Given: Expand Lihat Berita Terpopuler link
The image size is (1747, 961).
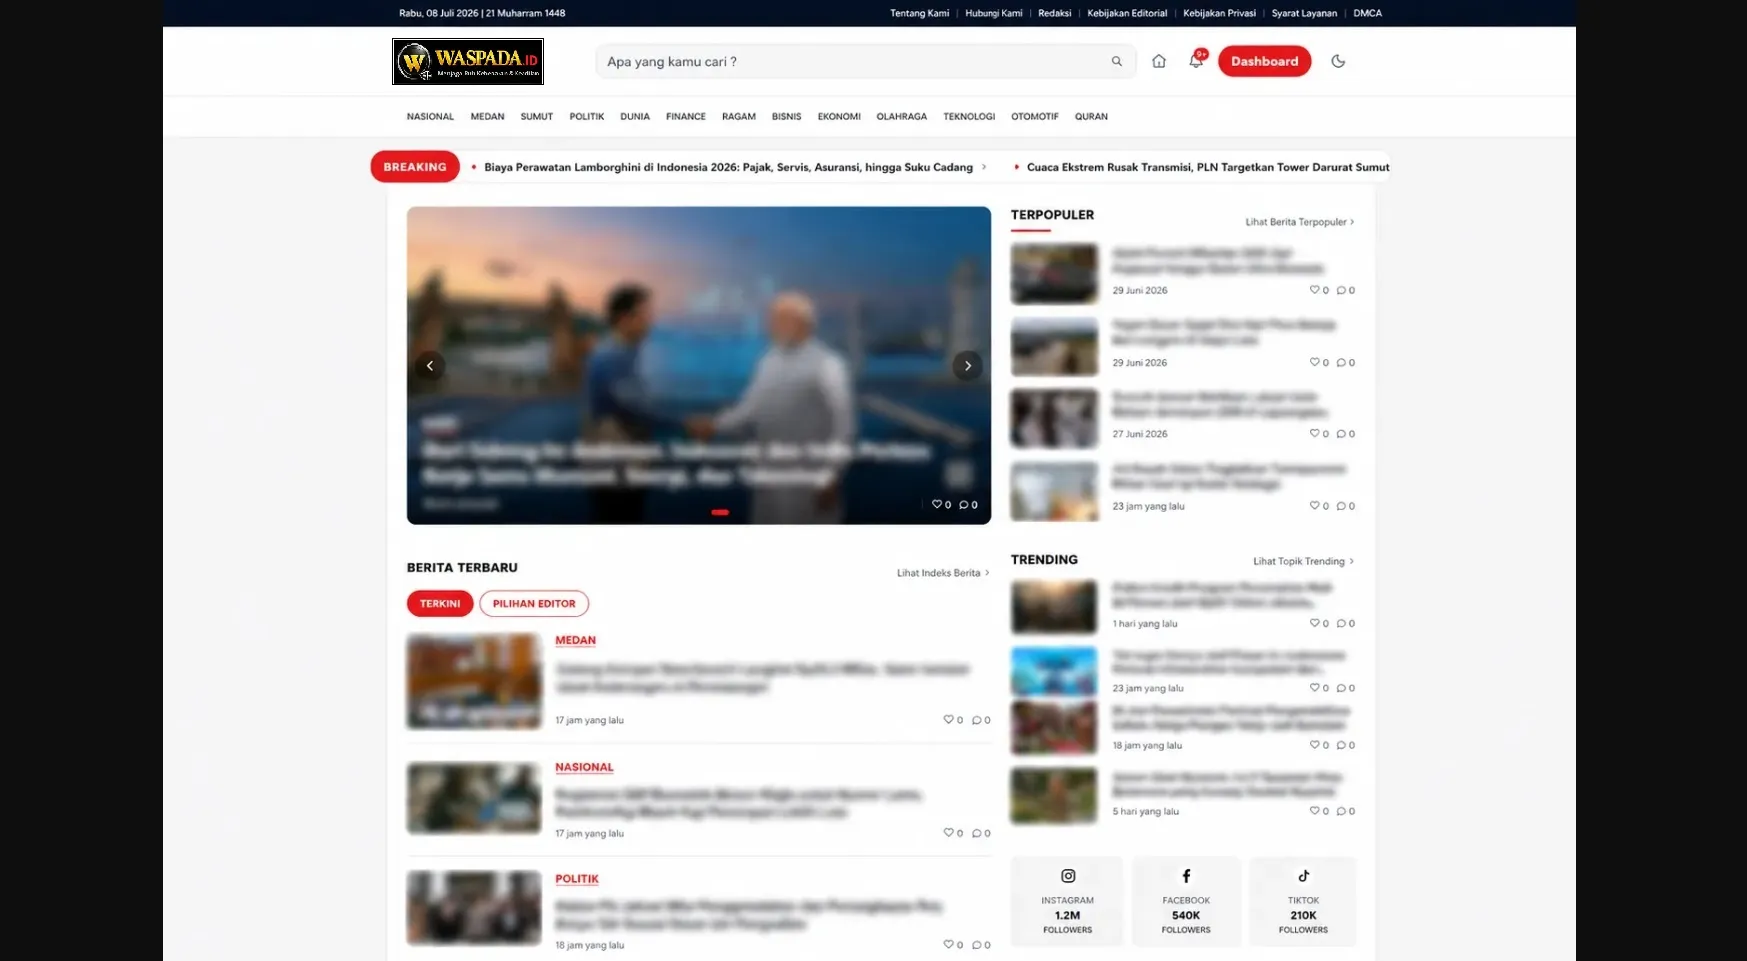Looking at the screenshot, I should 1299,222.
